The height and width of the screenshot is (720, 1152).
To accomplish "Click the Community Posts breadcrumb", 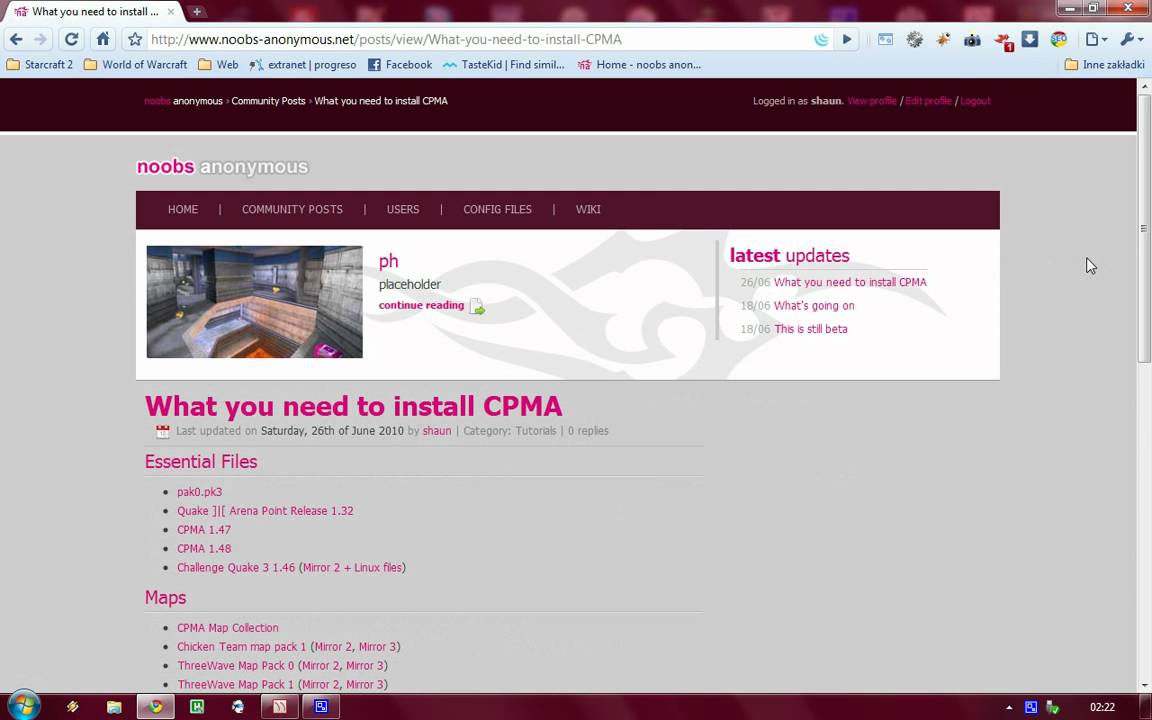I will point(268,101).
